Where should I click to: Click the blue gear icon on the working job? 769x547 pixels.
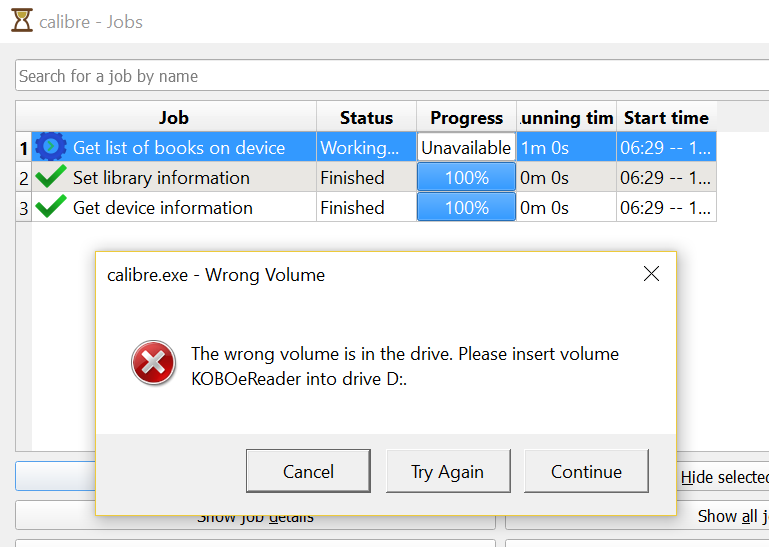tap(51, 147)
